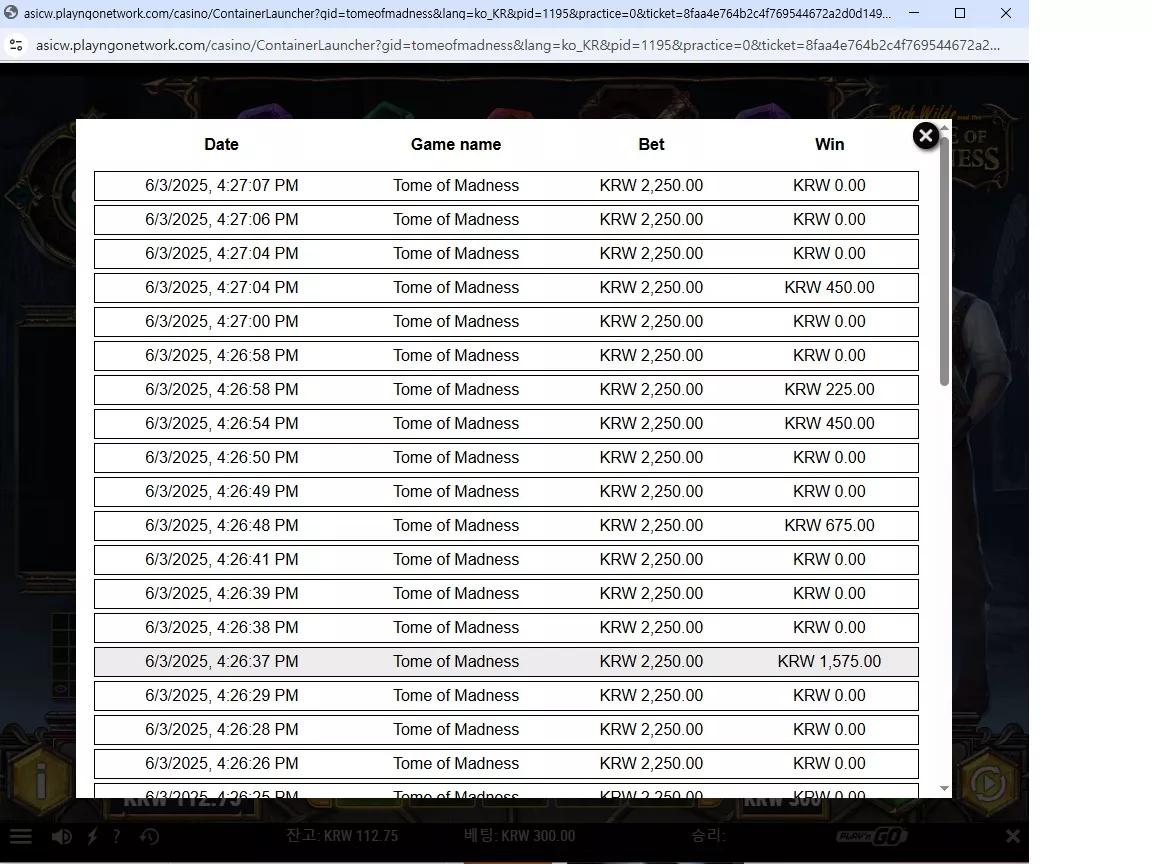Click the hexagonal info button
Viewport: 1152px width, 864px height.
click(x=41, y=780)
